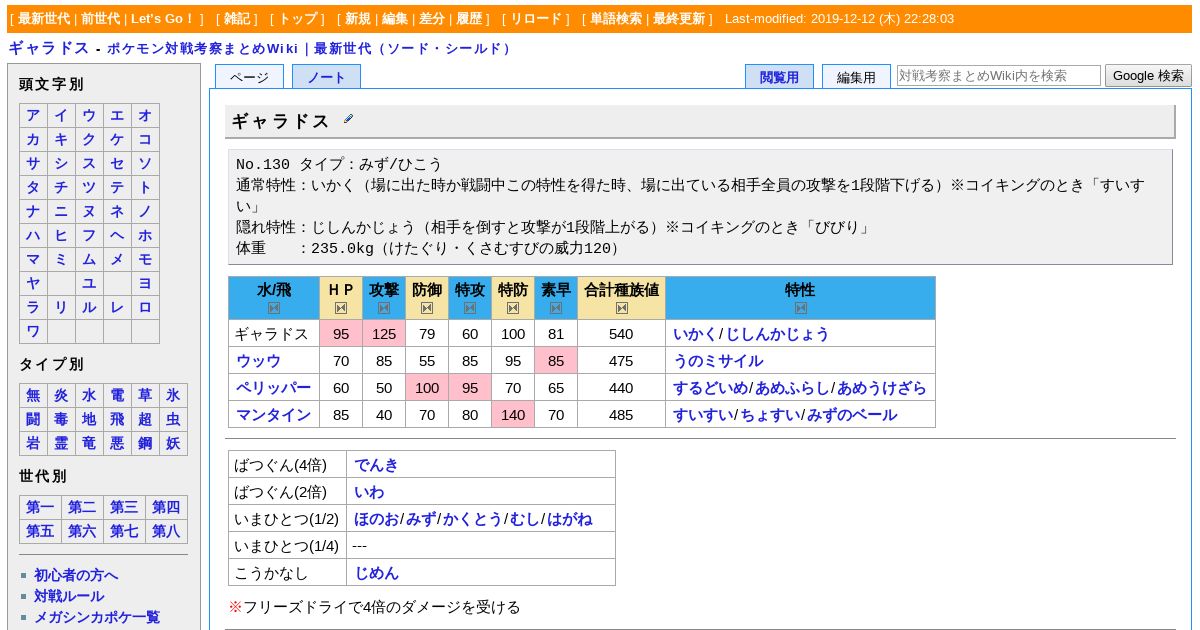
Task: Select 第一 generation in 世代別
Action: tap(40, 507)
